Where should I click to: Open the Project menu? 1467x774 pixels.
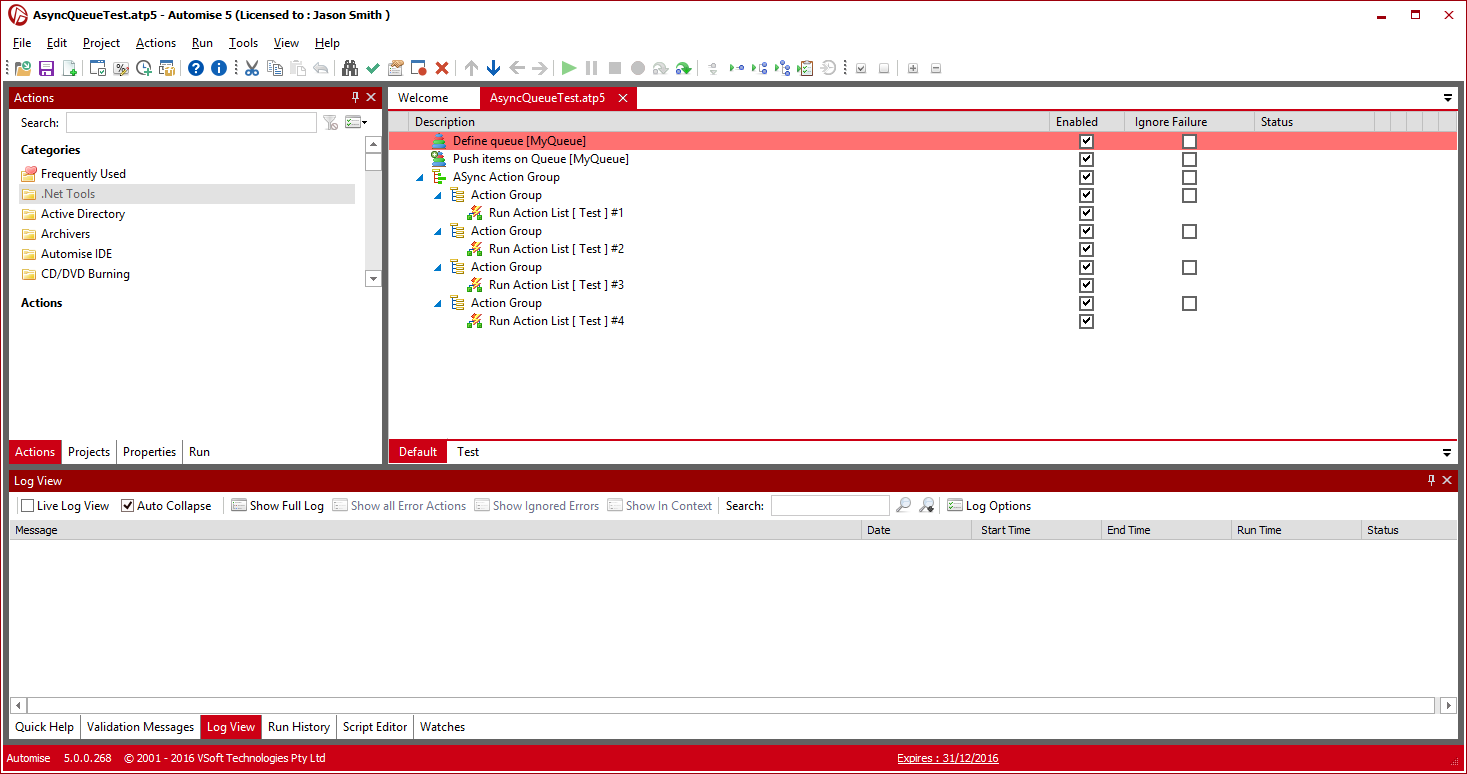(101, 43)
